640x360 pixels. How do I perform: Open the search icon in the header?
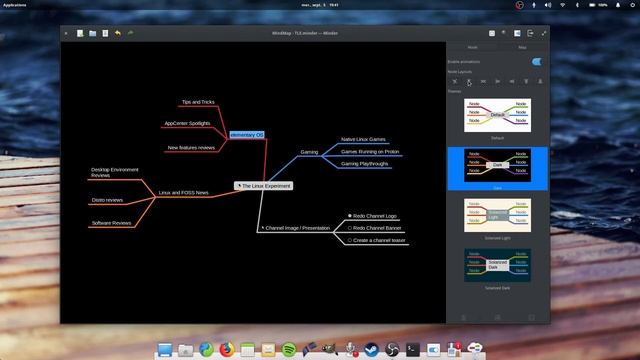click(504, 32)
